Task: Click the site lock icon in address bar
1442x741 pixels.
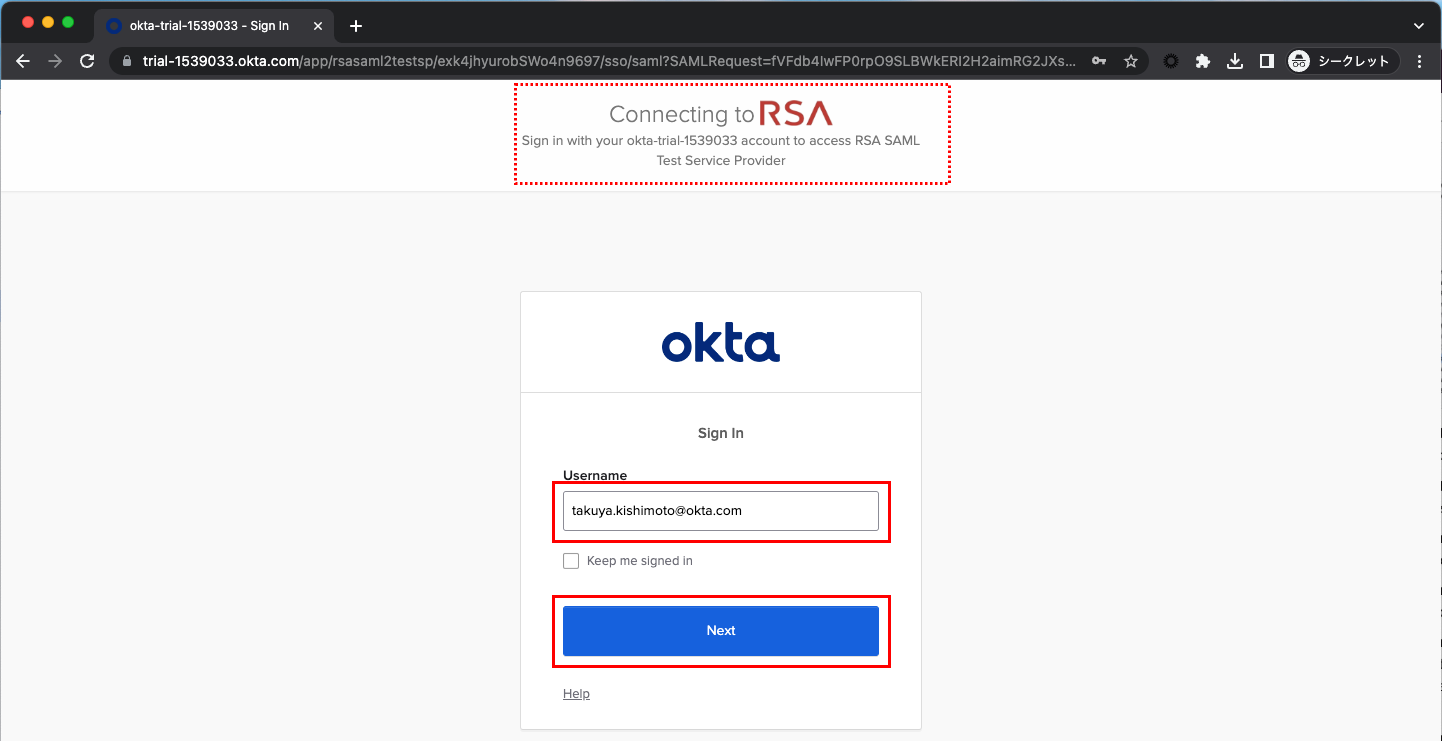Action: pyautogui.click(x=126, y=61)
